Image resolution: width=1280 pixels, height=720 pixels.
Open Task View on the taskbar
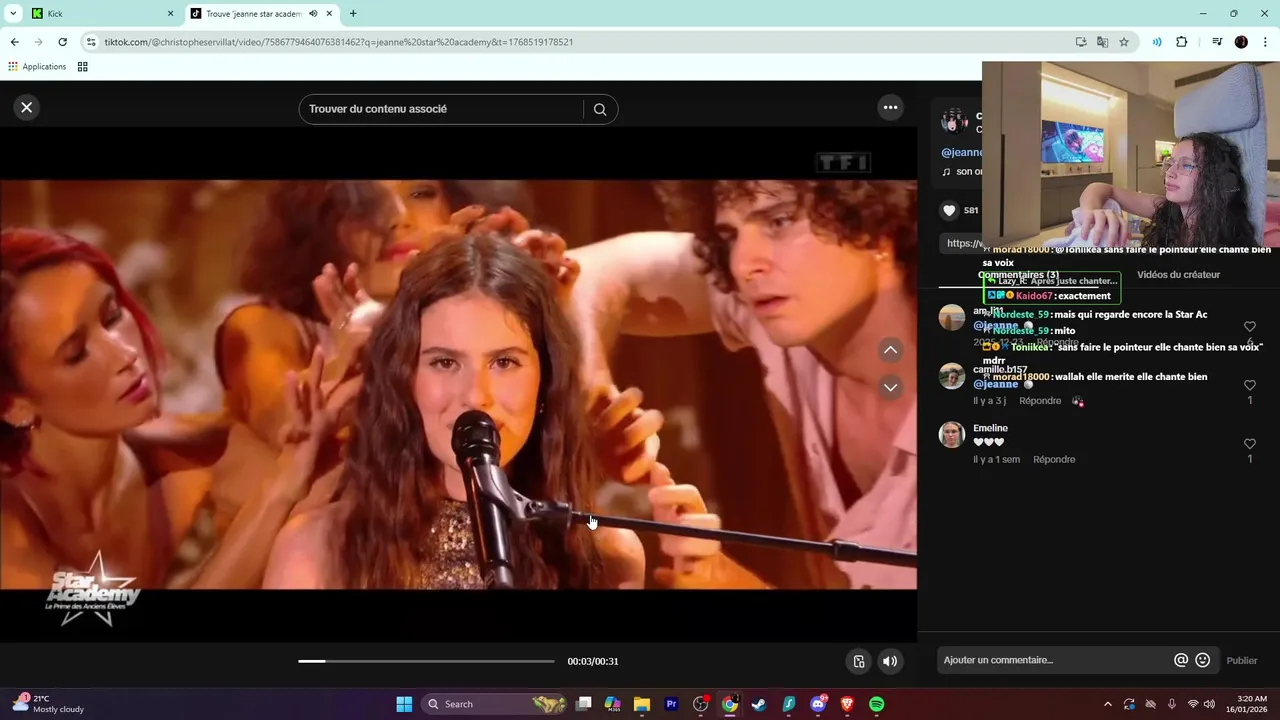tap(584, 704)
